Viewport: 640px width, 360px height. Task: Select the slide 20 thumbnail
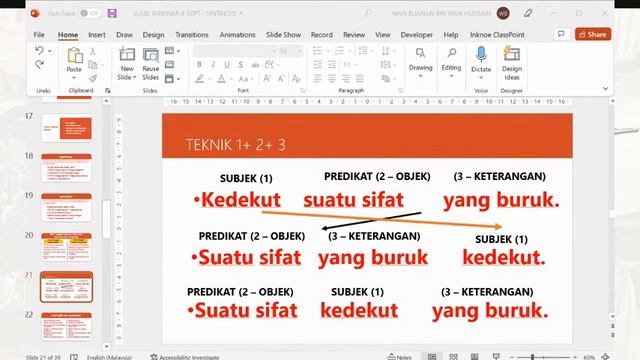(66, 247)
